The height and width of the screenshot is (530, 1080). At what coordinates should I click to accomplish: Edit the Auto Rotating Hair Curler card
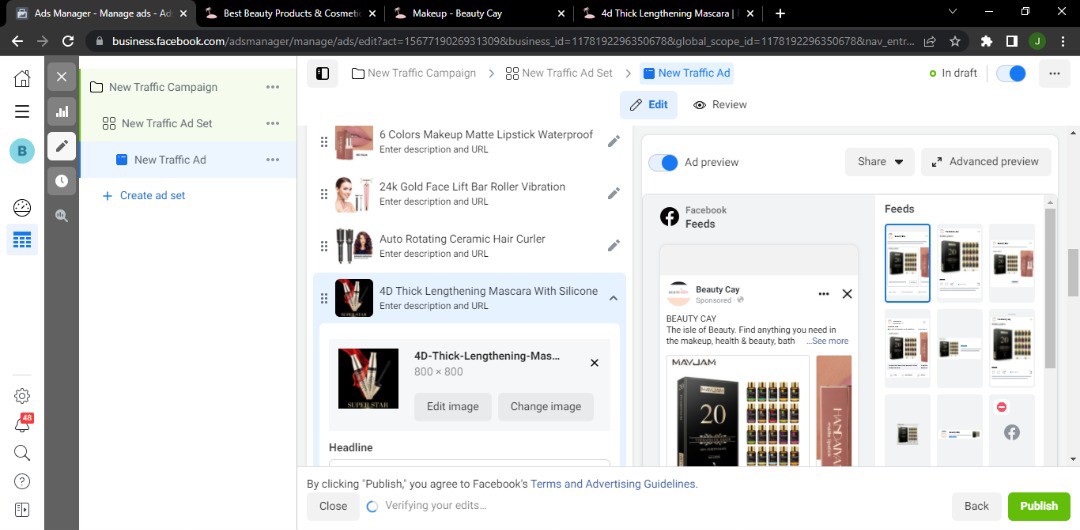coord(614,245)
